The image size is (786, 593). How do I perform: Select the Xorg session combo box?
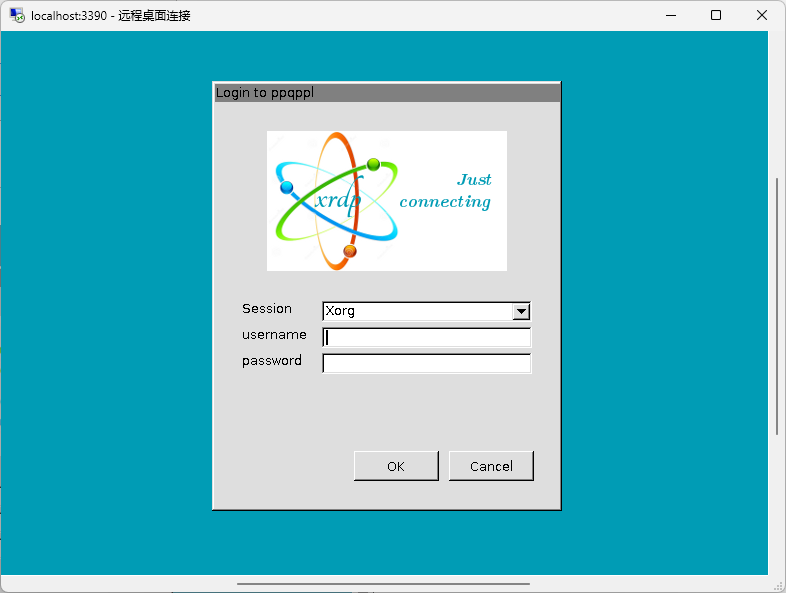[x=427, y=311]
